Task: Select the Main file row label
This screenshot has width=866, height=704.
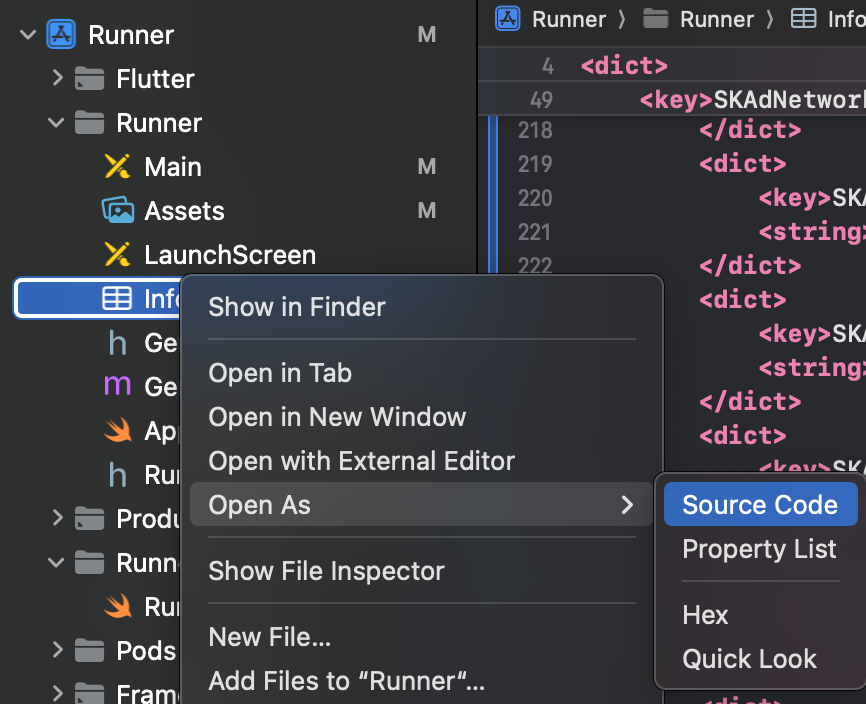Action: pos(173,167)
